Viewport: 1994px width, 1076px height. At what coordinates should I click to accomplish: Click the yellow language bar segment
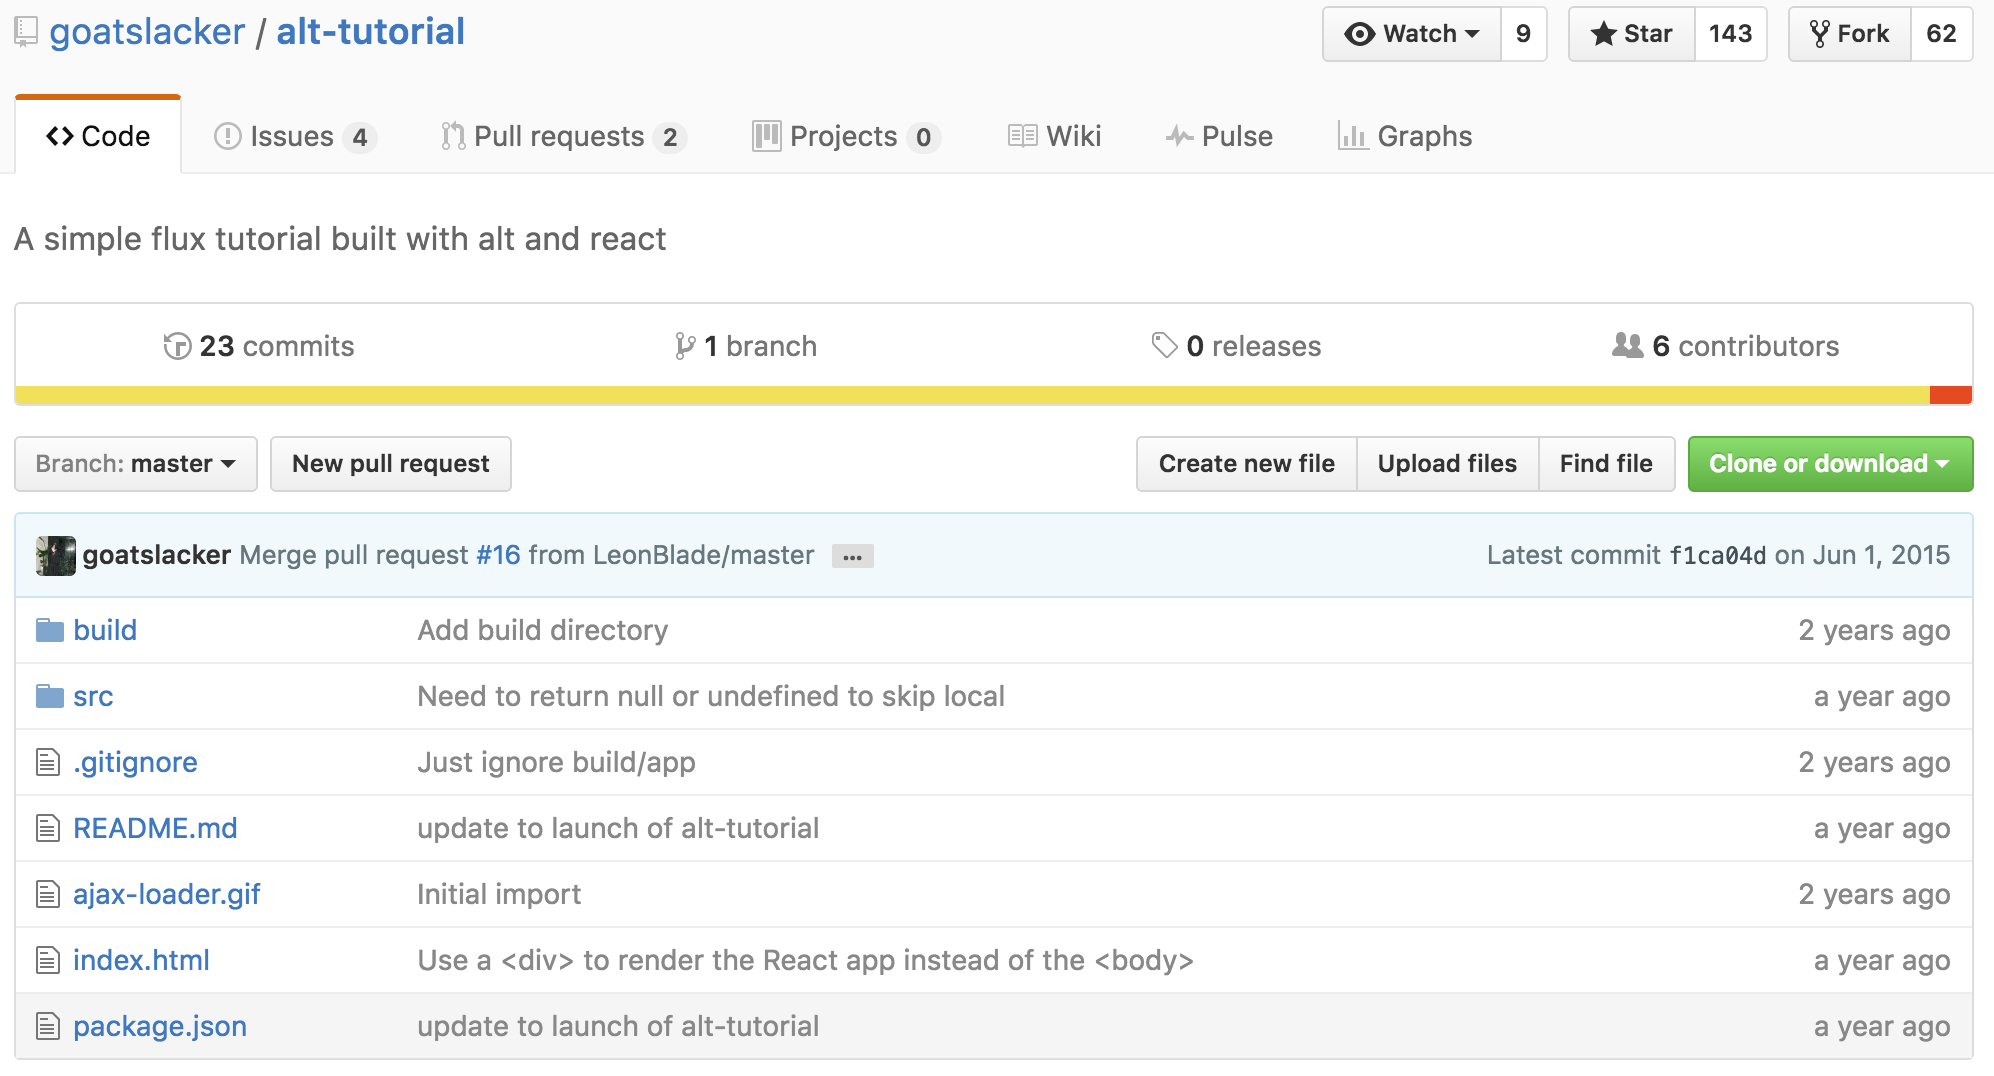[x=972, y=395]
